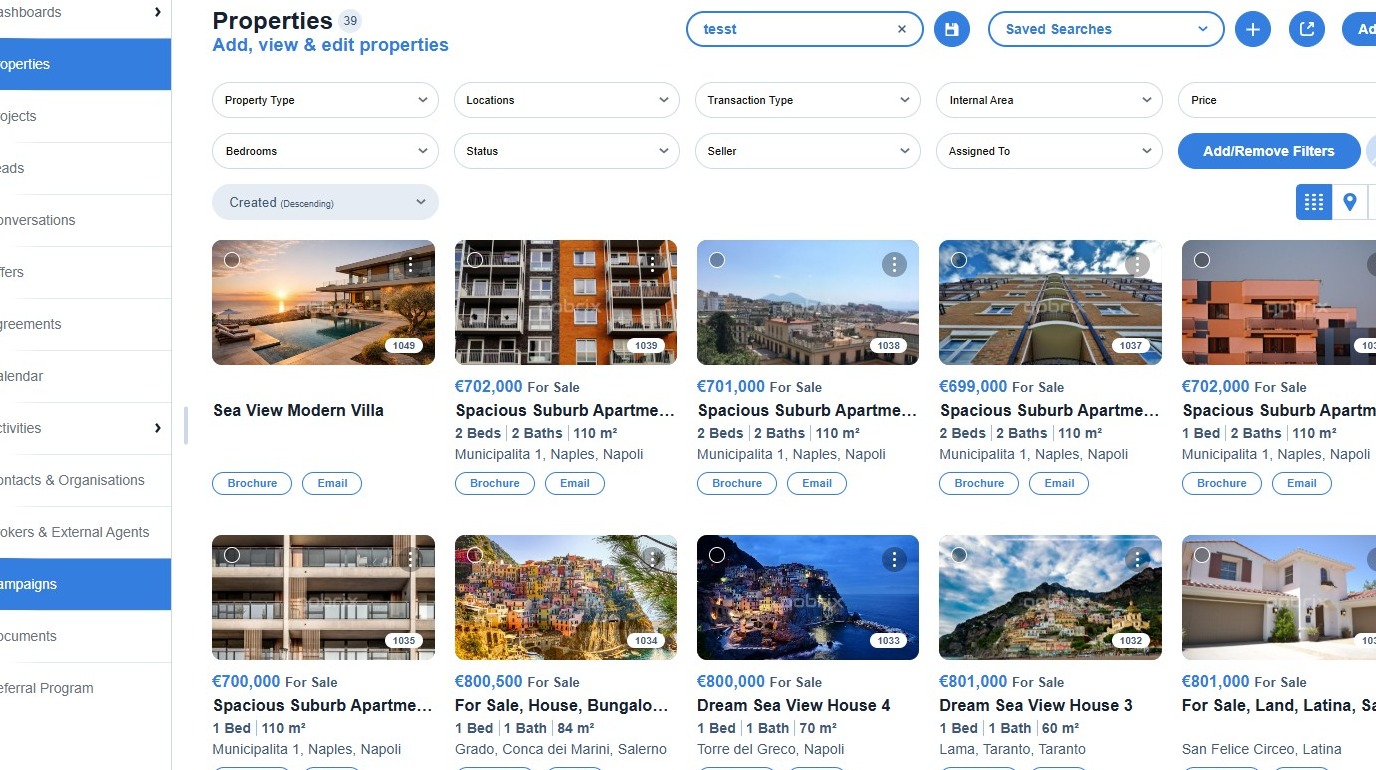Open the Price filter dropdown

tap(1277, 100)
